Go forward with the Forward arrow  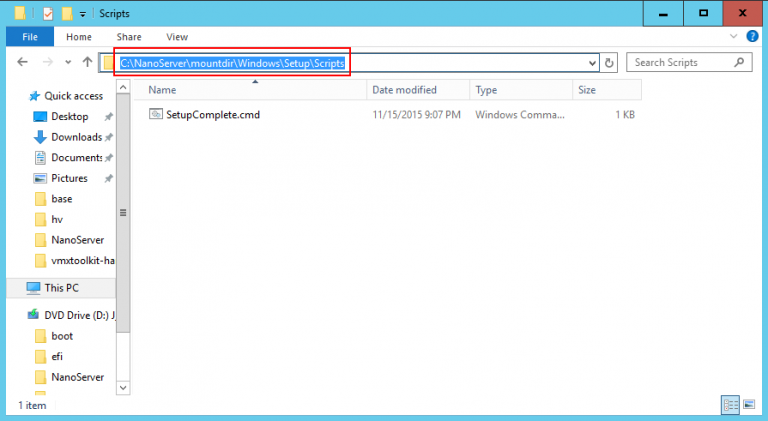tap(48, 62)
